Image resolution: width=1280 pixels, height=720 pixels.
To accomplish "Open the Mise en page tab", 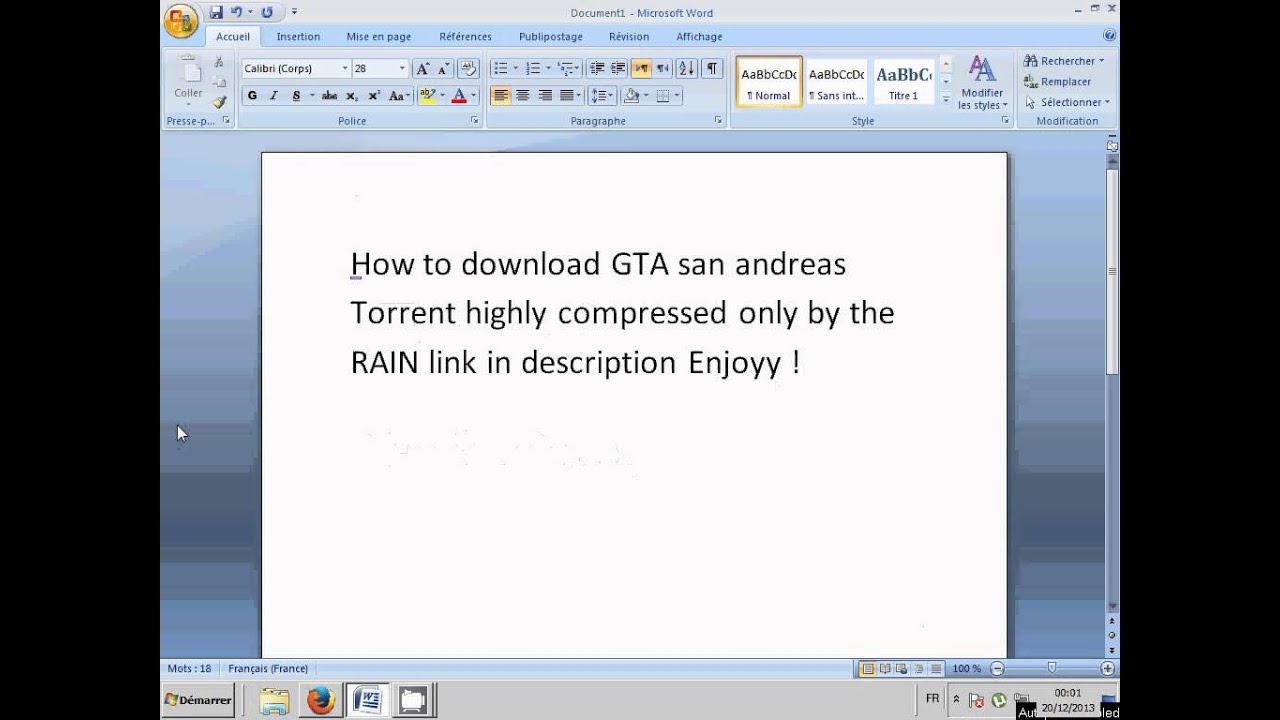I will point(379,36).
